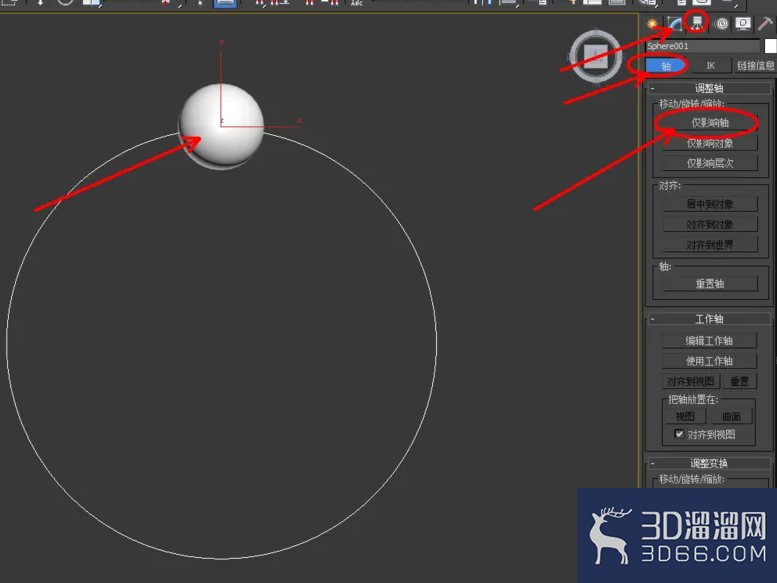Toggle the 仅影响层次 button
Screen dimensions: 777x583
(710, 163)
